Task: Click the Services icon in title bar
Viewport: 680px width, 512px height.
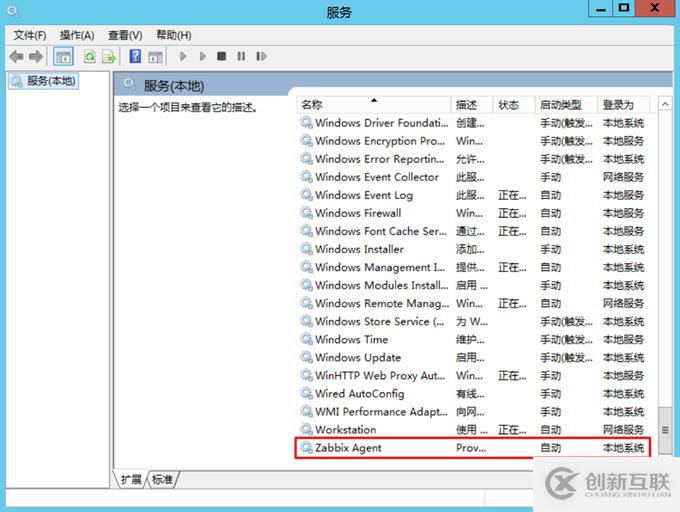Action: (13, 11)
